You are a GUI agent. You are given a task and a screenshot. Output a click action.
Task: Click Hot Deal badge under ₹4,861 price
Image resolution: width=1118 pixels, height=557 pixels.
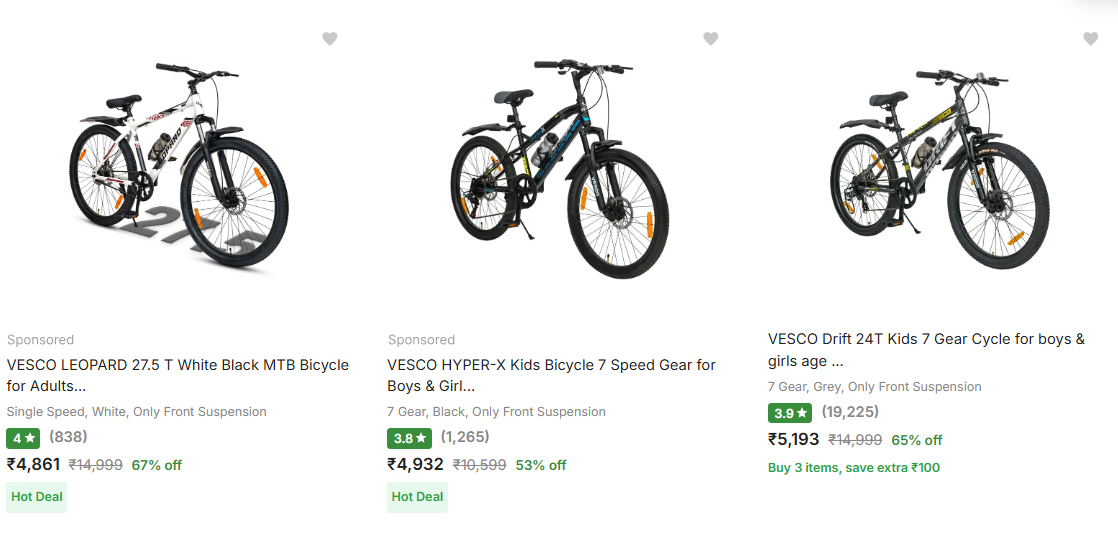click(37, 497)
